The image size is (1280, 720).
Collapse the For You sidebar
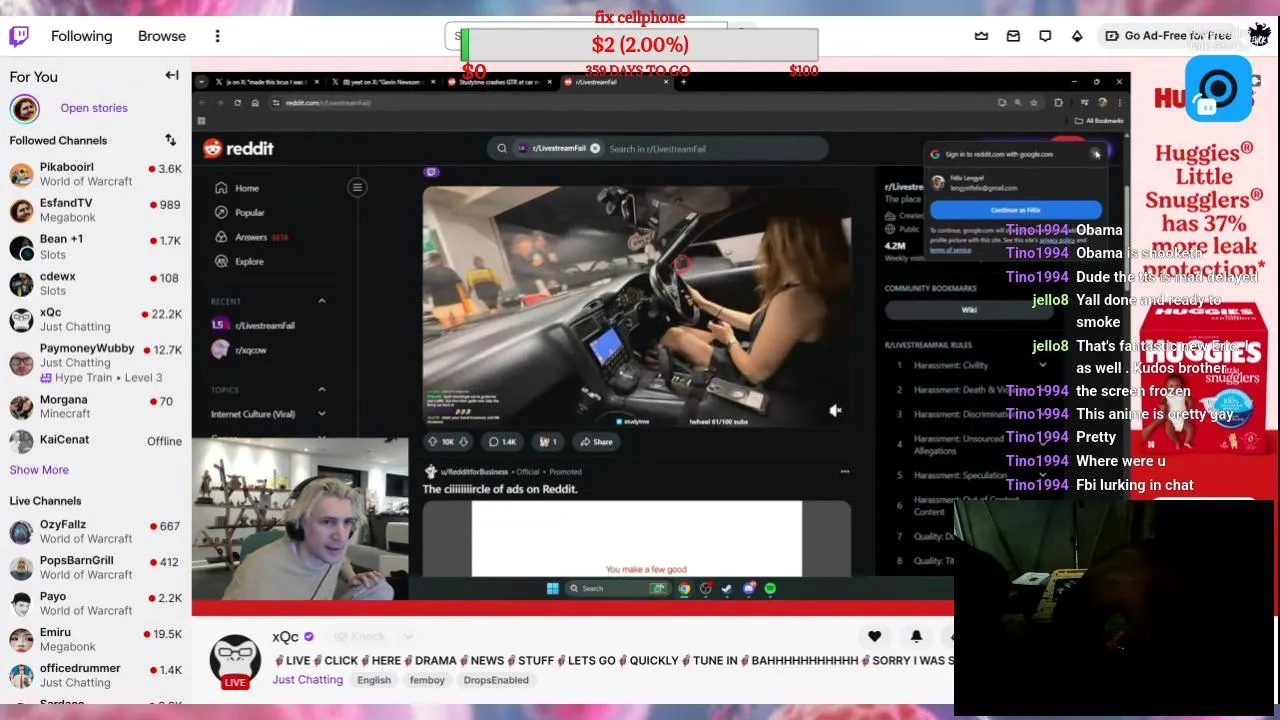(172, 76)
